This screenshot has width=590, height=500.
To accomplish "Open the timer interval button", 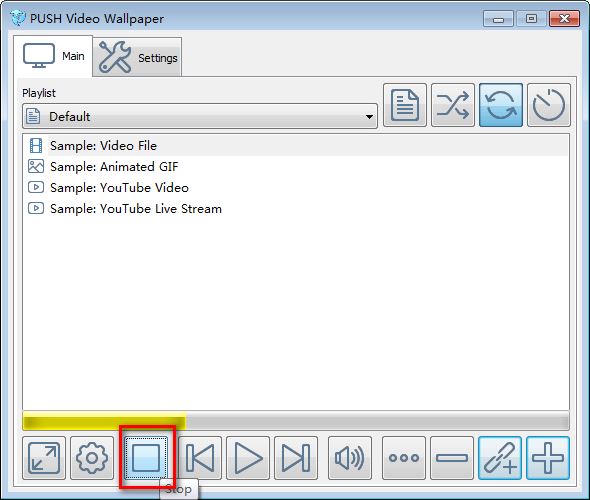I will 549,105.
